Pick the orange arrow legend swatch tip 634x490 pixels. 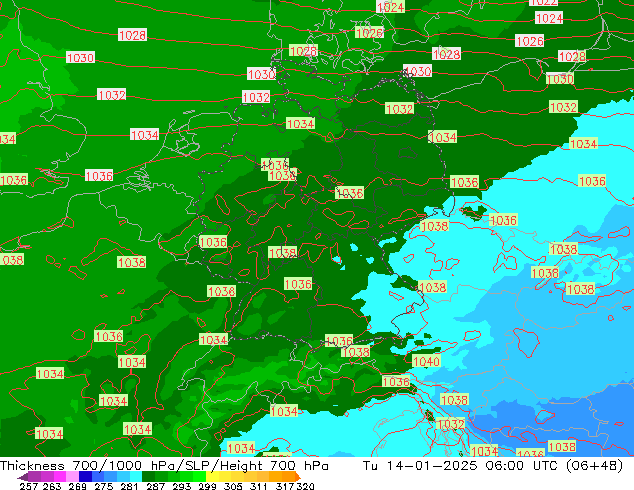[298, 477]
